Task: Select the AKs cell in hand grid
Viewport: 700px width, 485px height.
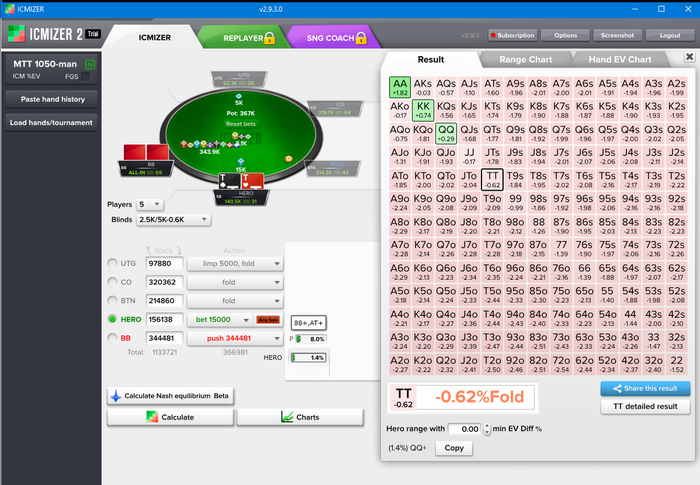Action: 423,87
